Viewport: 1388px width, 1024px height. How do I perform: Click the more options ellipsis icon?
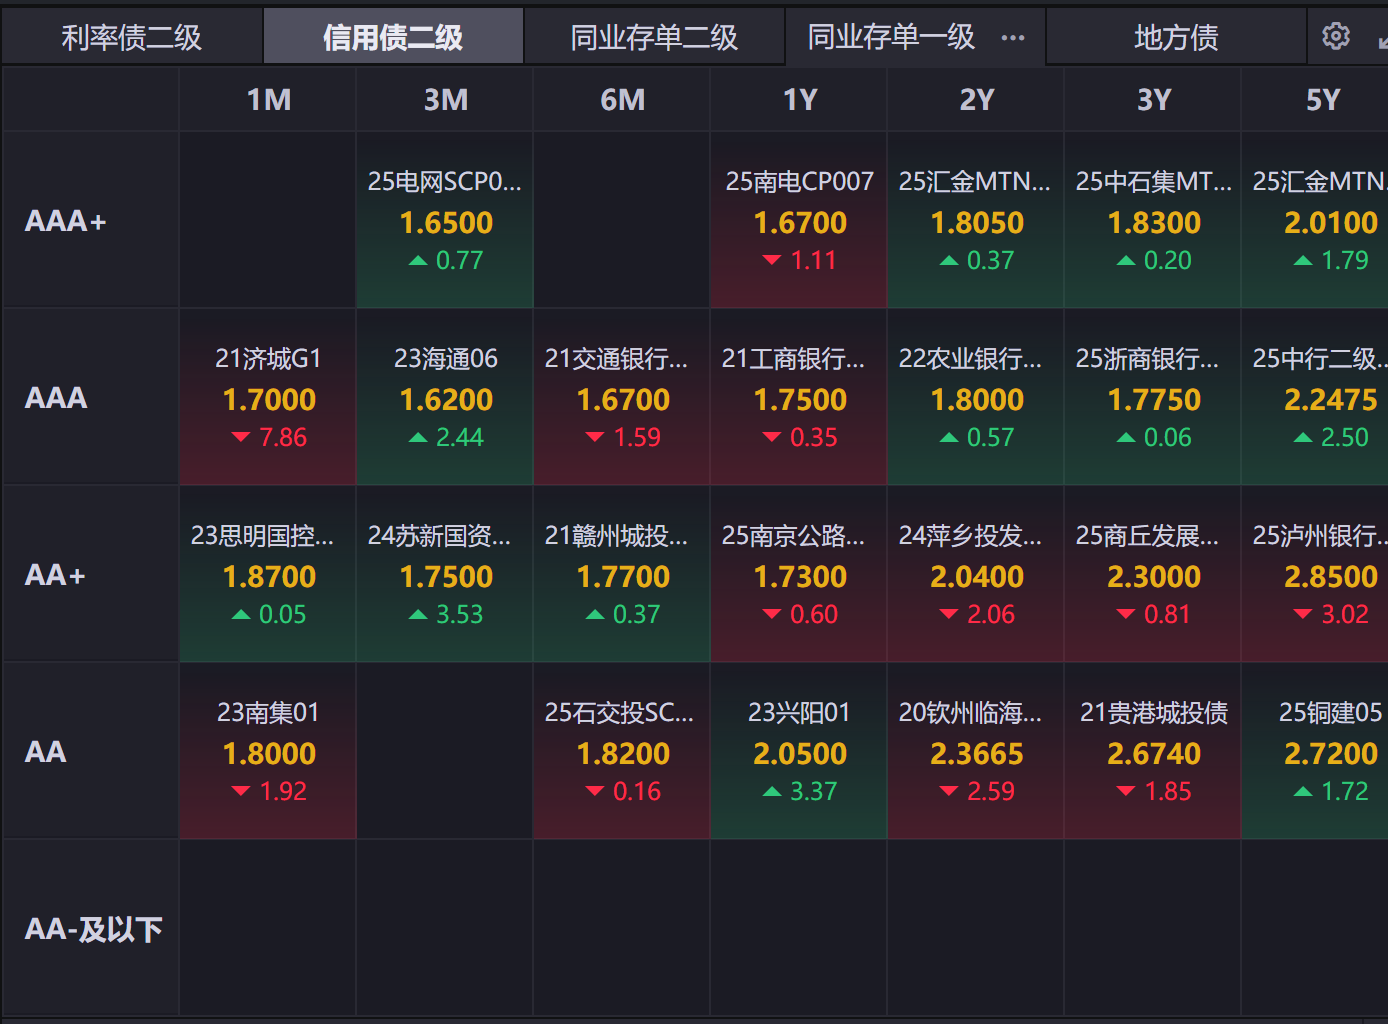pos(1013,38)
